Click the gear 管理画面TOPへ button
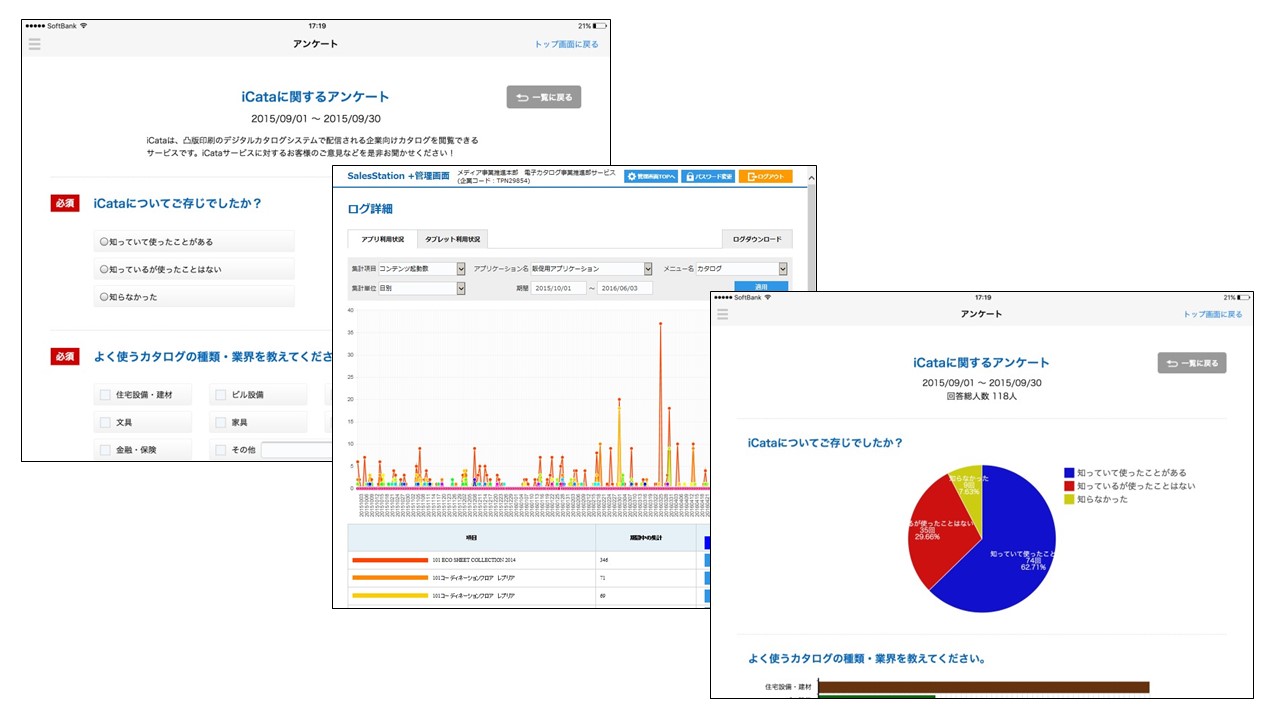 click(x=651, y=176)
